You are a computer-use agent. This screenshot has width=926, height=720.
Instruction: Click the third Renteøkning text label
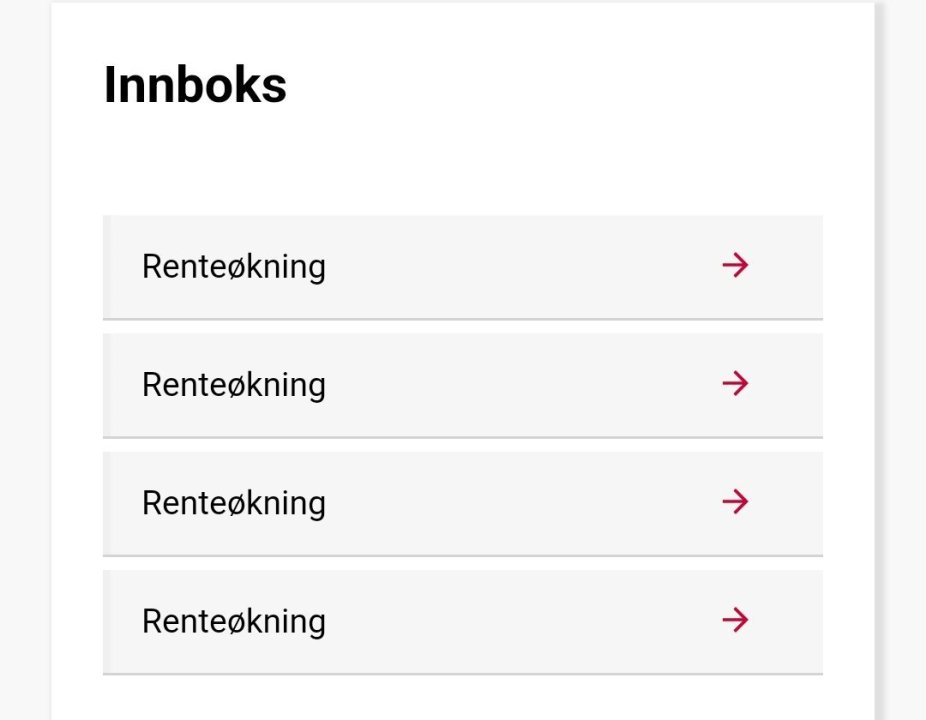tap(234, 503)
